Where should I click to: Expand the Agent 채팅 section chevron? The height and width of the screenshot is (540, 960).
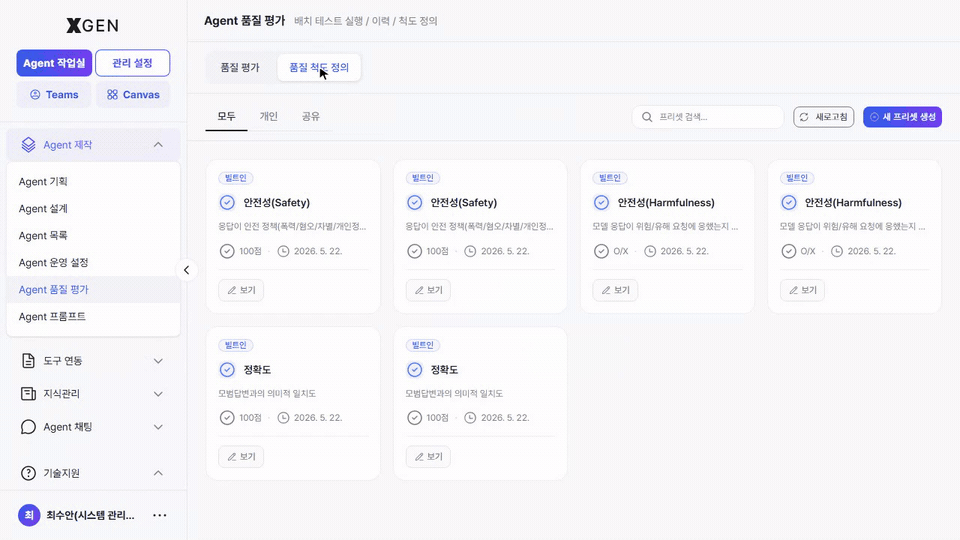click(158, 427)
